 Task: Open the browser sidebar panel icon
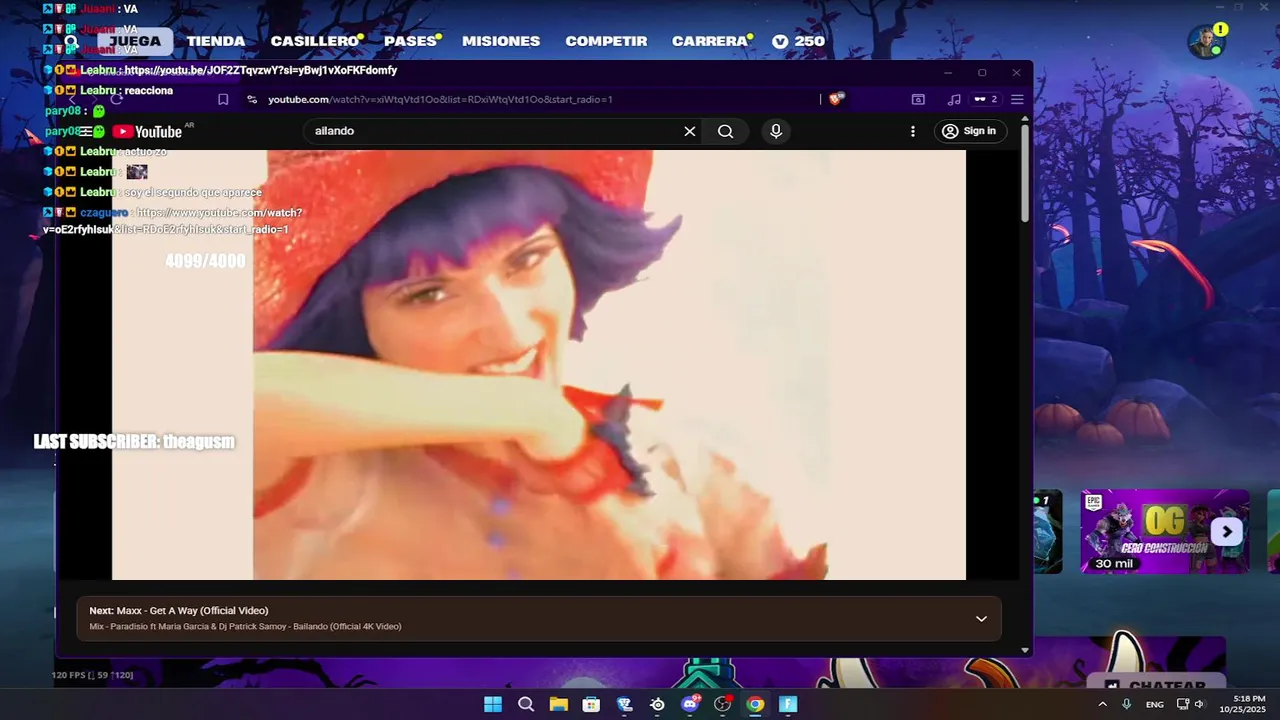918,99
